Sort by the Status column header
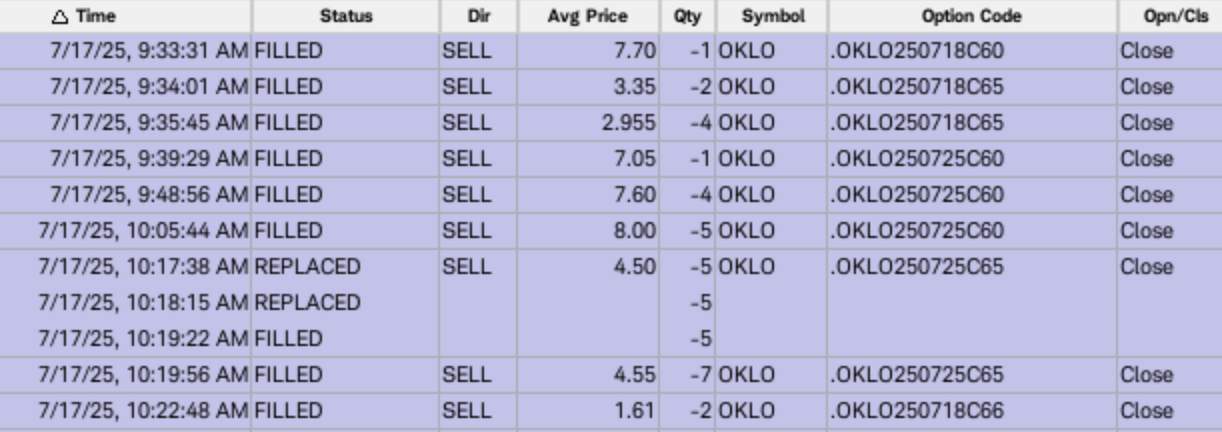The image size is (1222, 432). coord(345,16)
